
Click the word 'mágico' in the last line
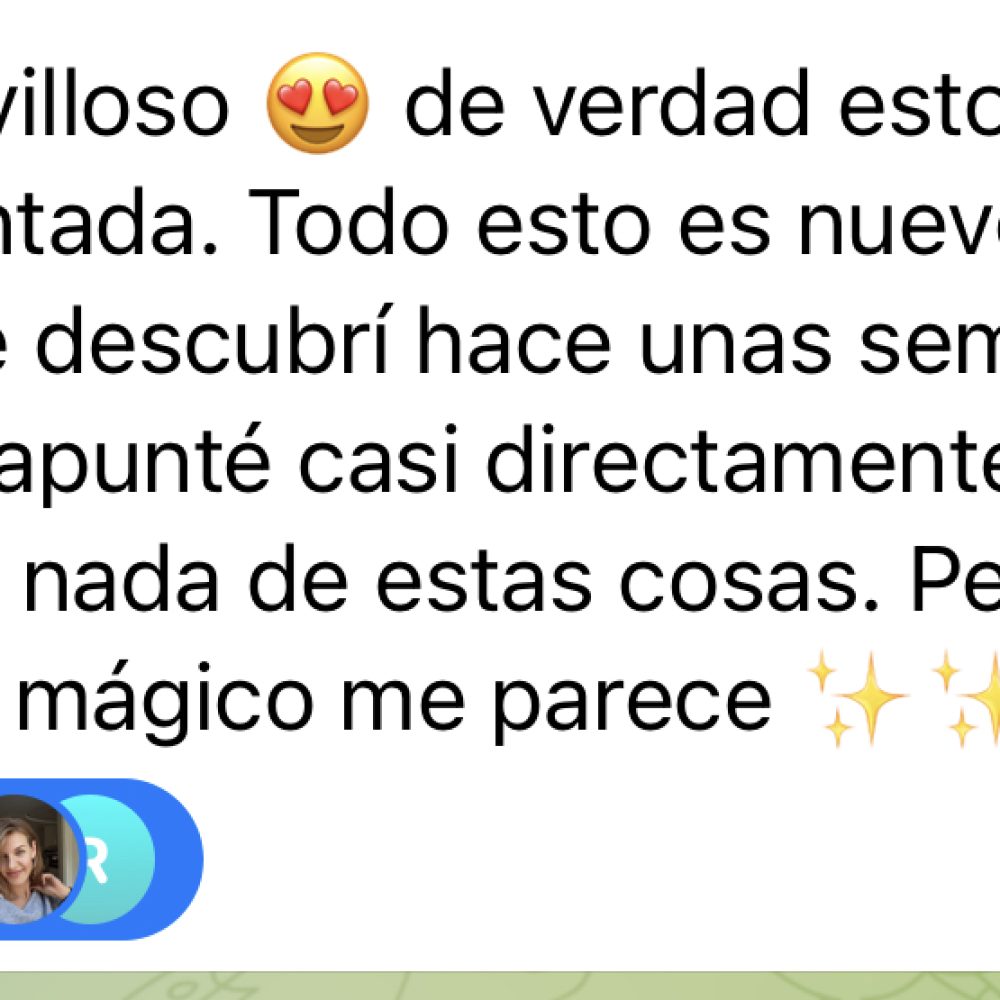pos(165,705)
